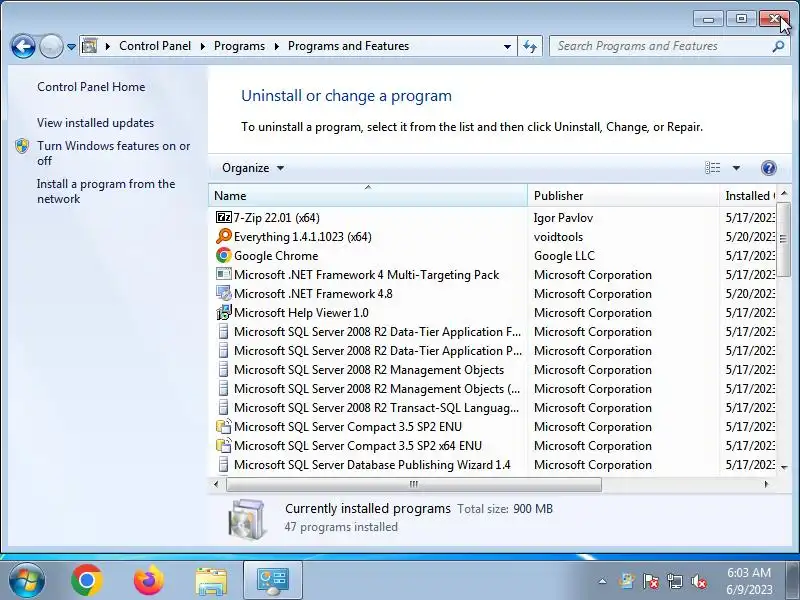800x600 pixels.
Task: Click the forward navigation arrow
Action: (x=51, y=47)
